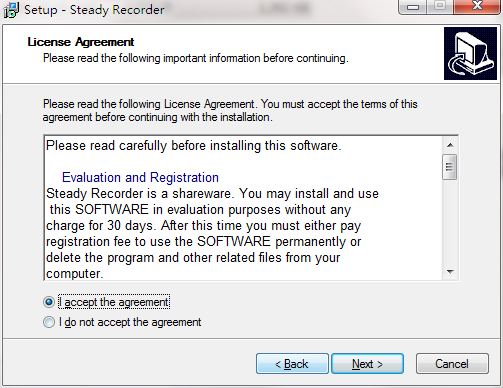
Task: Click the license scrollbar down arrow
Action: 450,272
